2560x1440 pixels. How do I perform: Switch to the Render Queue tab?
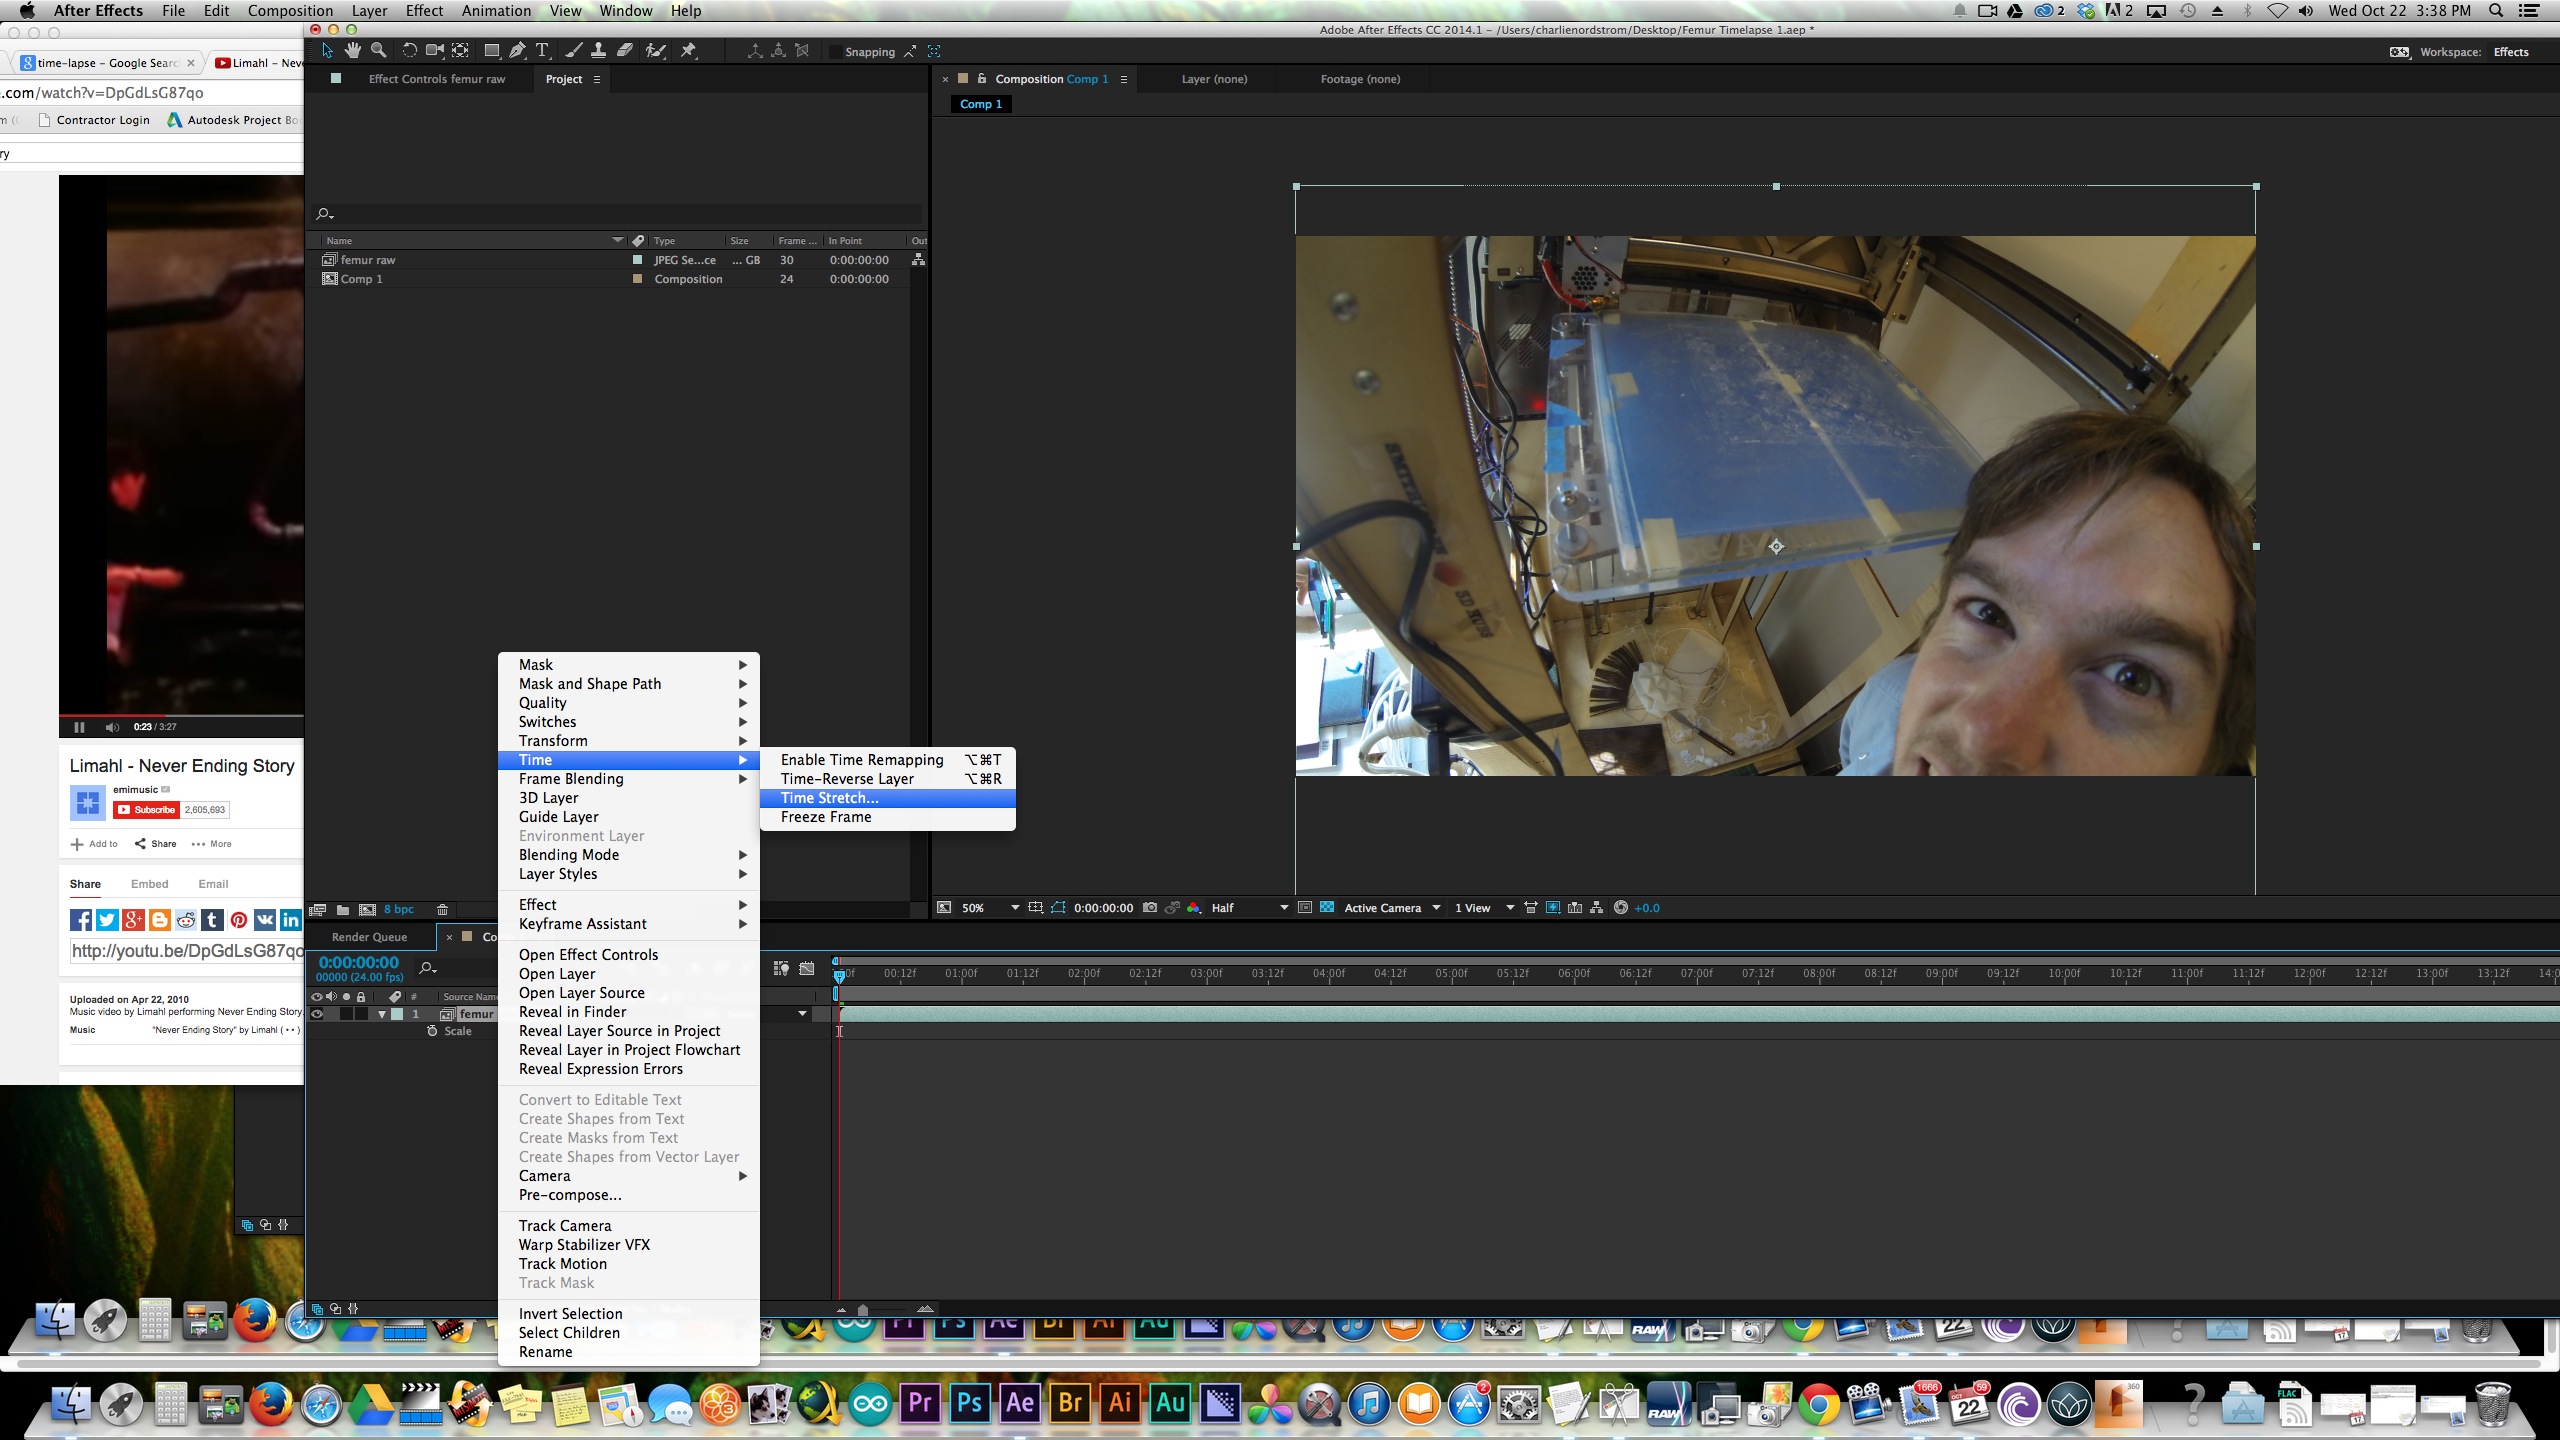coord(369,937)
